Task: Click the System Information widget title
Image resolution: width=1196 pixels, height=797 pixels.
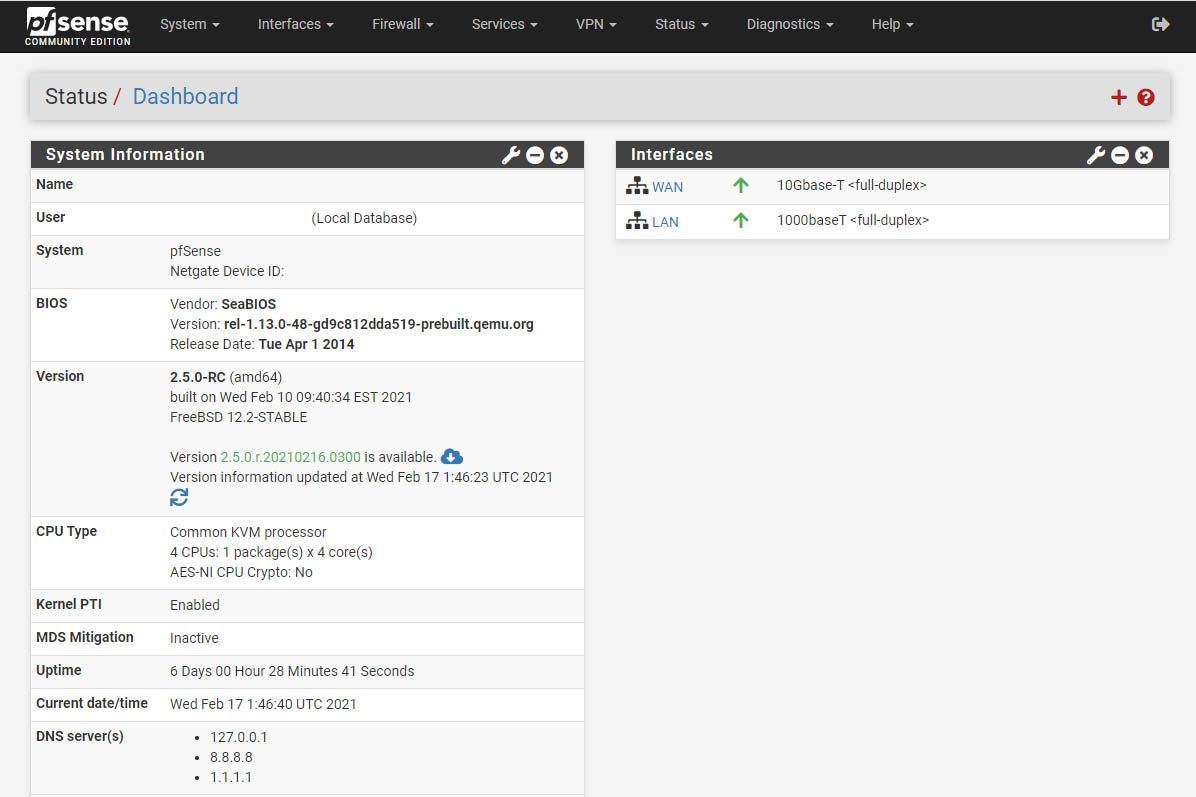Action: point(125,154)
